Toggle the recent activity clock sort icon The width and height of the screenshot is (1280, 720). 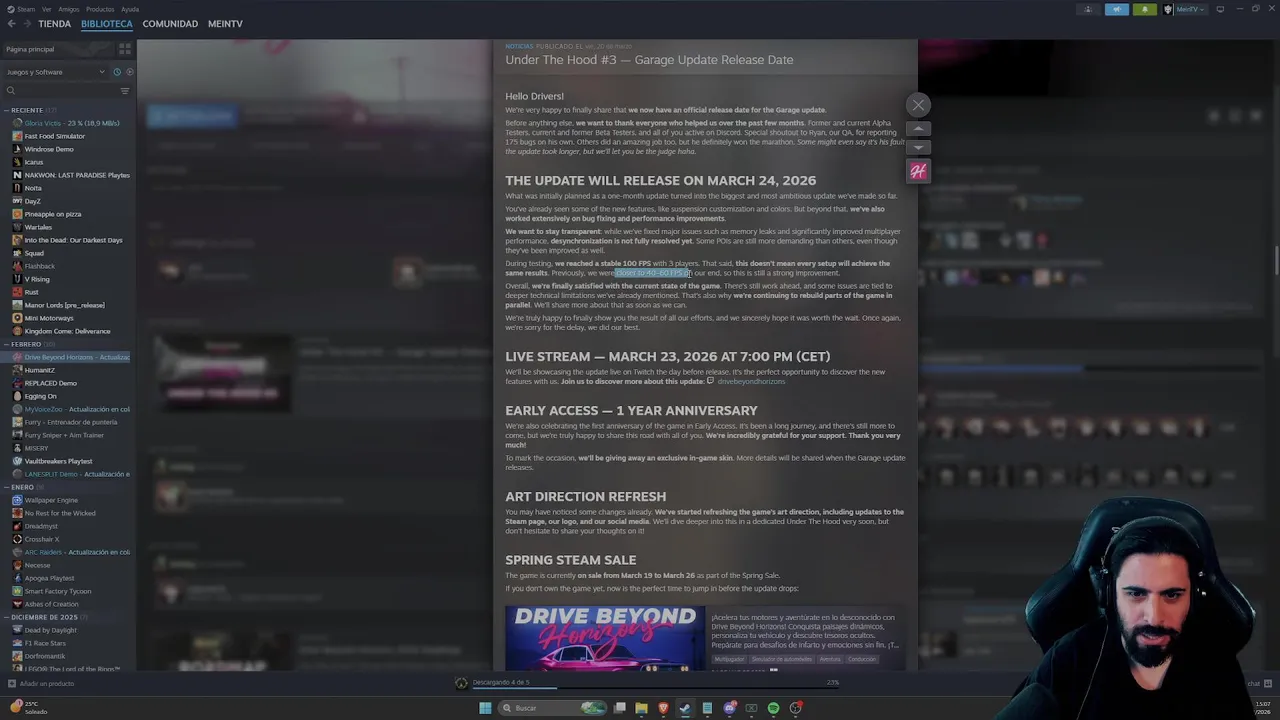pos(117,72)
